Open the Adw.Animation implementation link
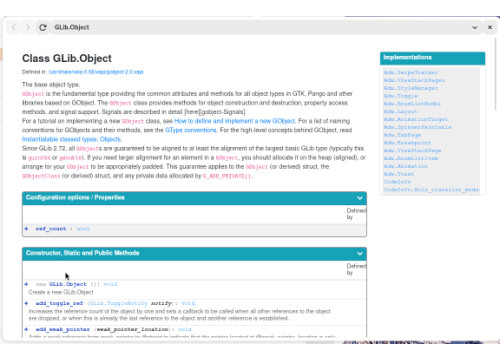This screenshot has width=500, height=360. [405, 166]
